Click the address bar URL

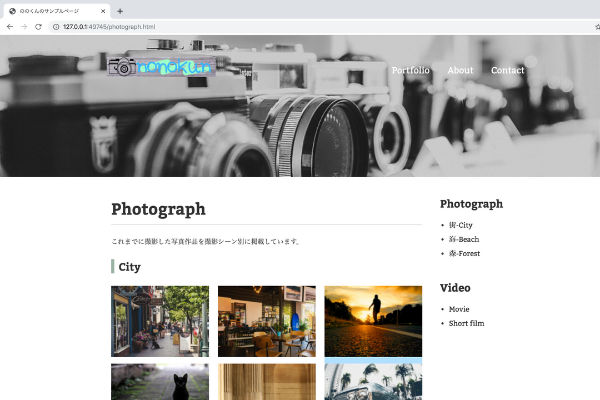click(109, 27)
